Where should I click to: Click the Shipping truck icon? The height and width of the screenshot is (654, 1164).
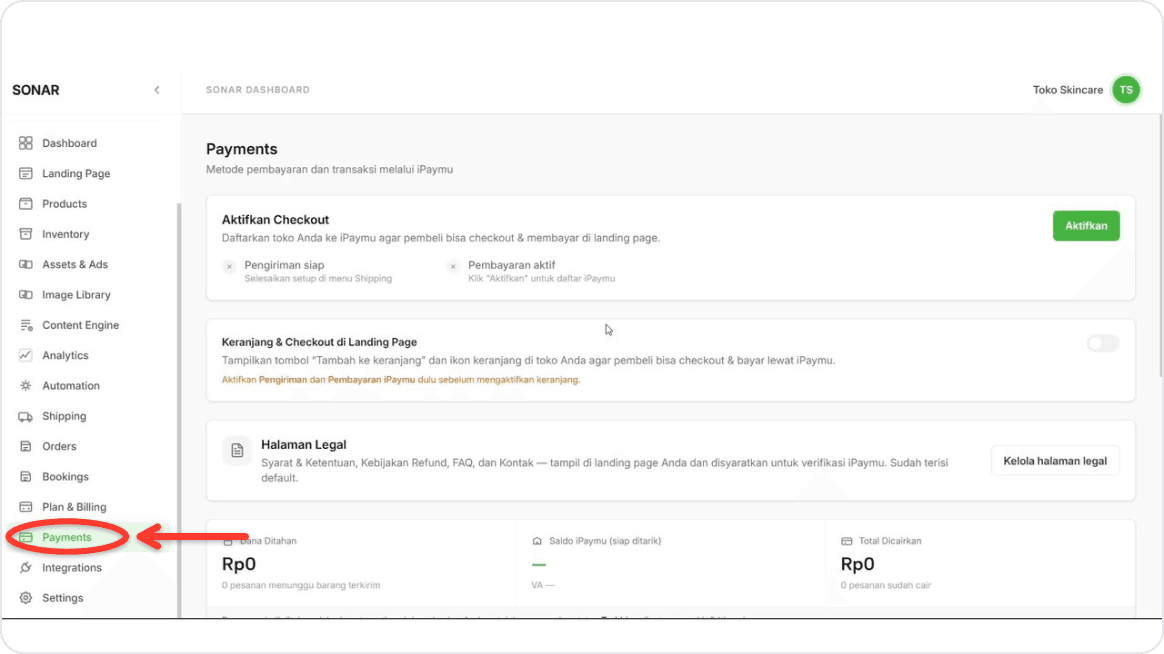26,416
